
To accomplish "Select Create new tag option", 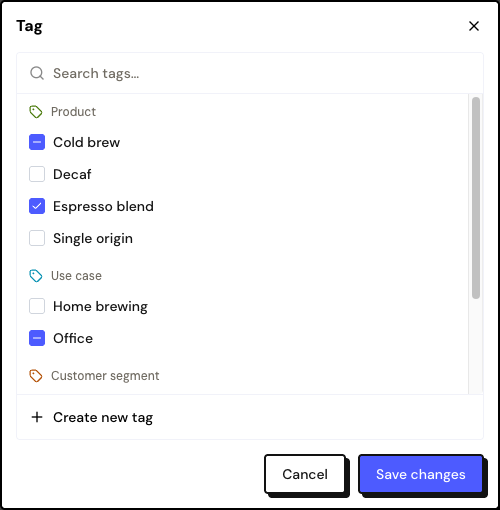I will pyautogui.click(x=250, y=417).
